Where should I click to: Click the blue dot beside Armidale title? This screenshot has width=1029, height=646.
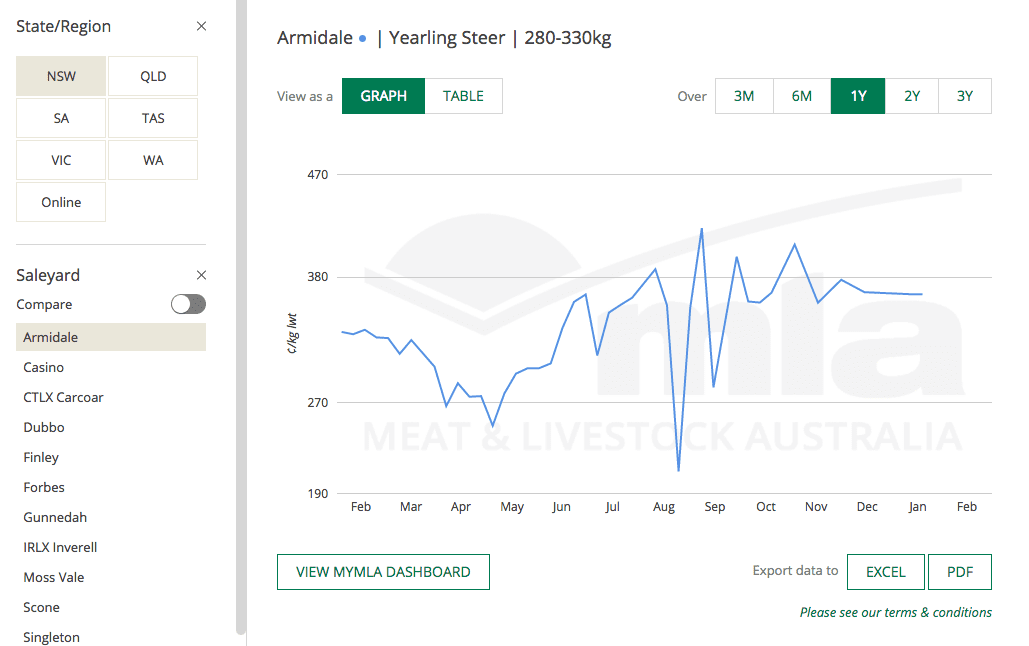click(x=362, y=39)
